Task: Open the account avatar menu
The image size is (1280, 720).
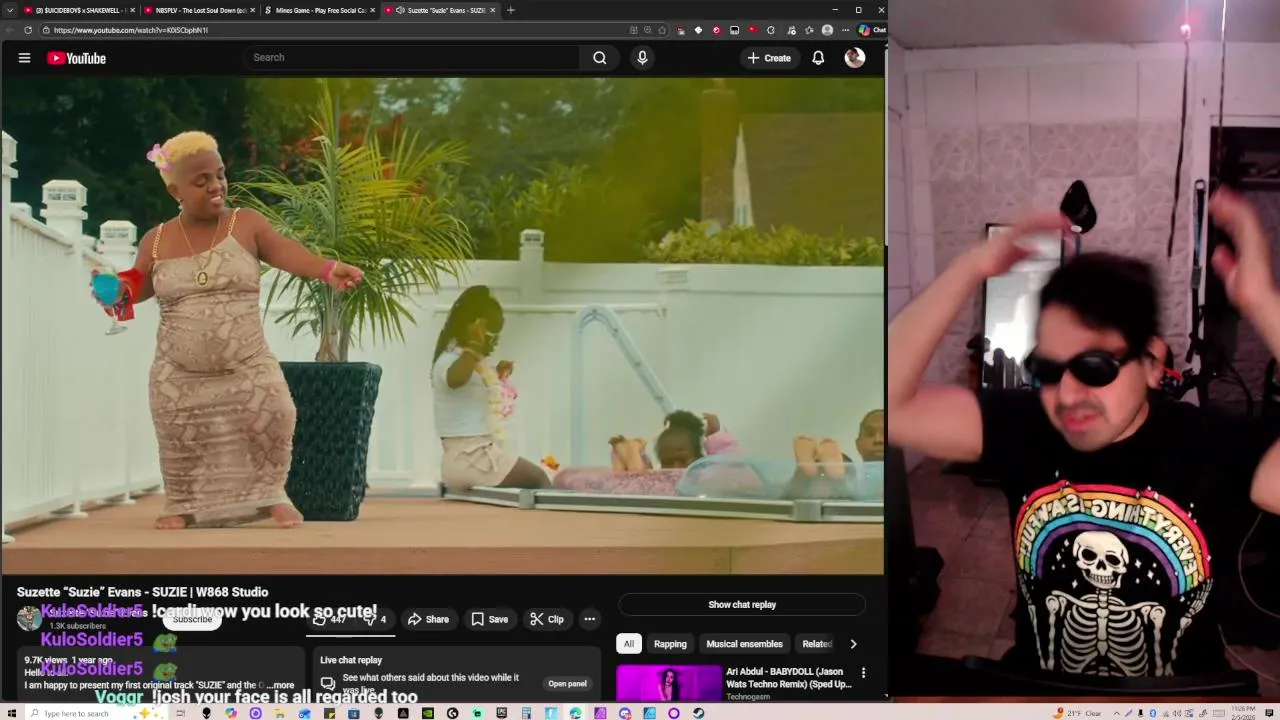Action: coord(854,58)
